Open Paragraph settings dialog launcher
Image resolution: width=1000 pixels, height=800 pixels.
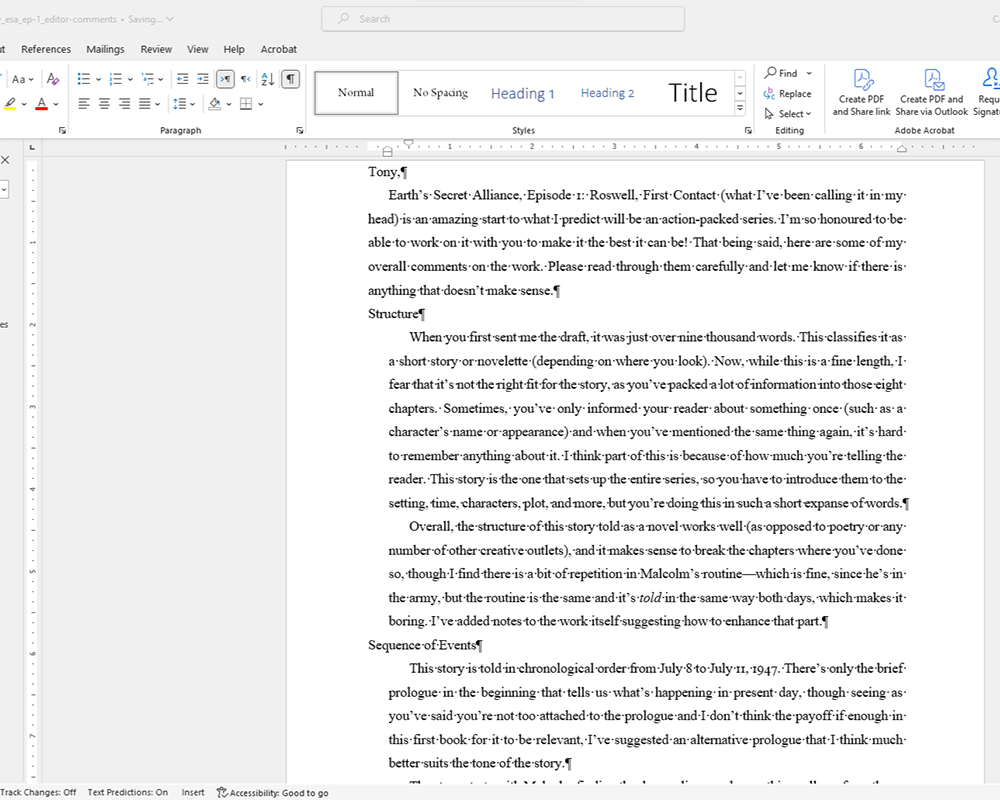click(x=300, y=130)
